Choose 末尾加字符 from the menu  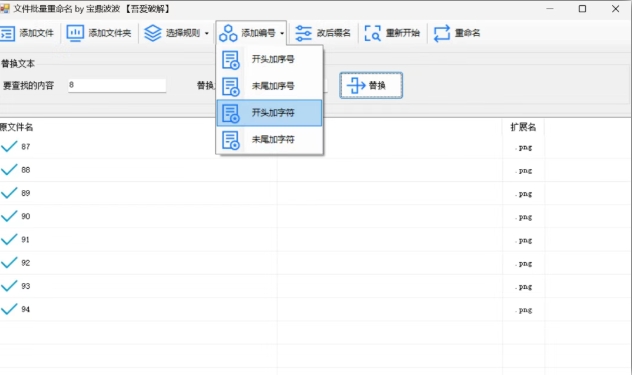click(269, 140)
